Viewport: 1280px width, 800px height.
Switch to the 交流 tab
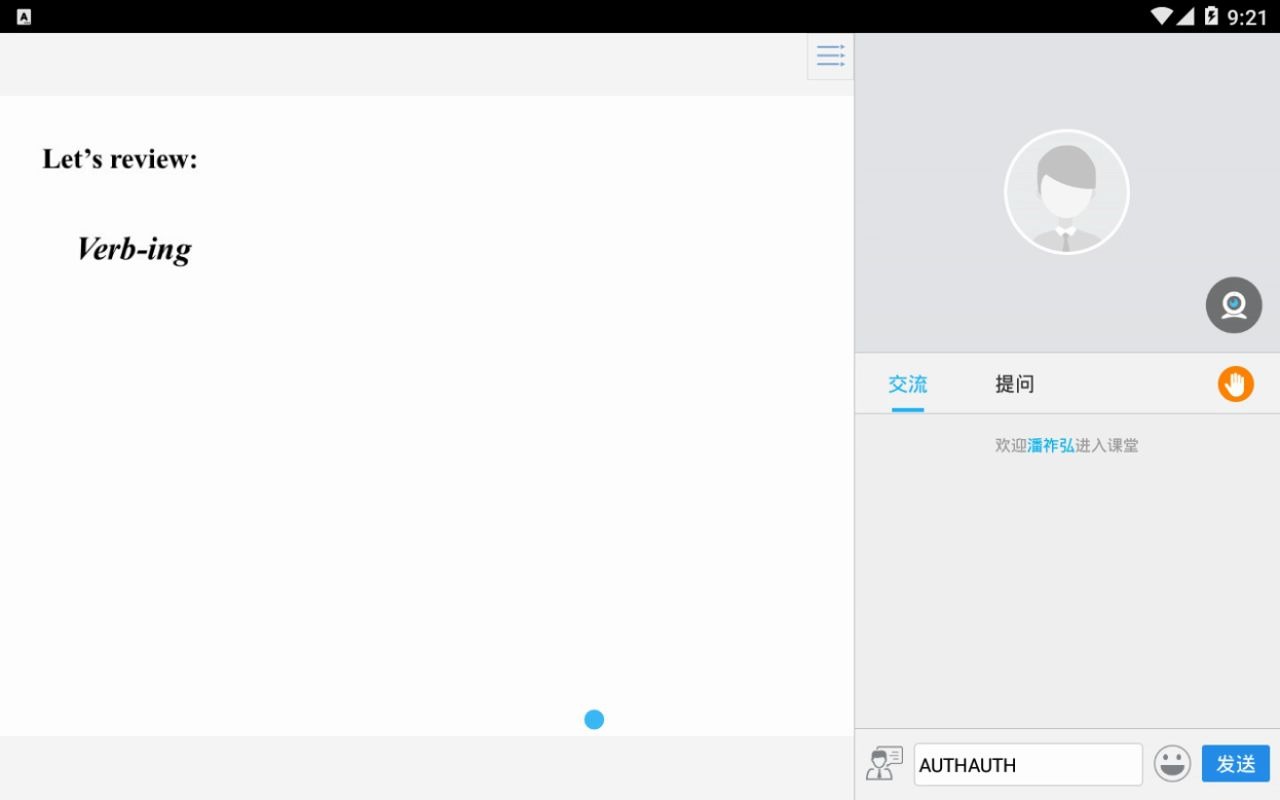click(908, 384)
